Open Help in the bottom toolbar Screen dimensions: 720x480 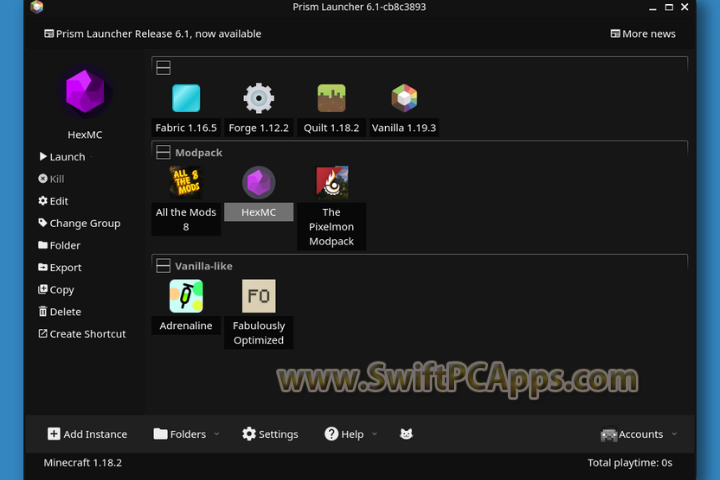coord(344,434)
